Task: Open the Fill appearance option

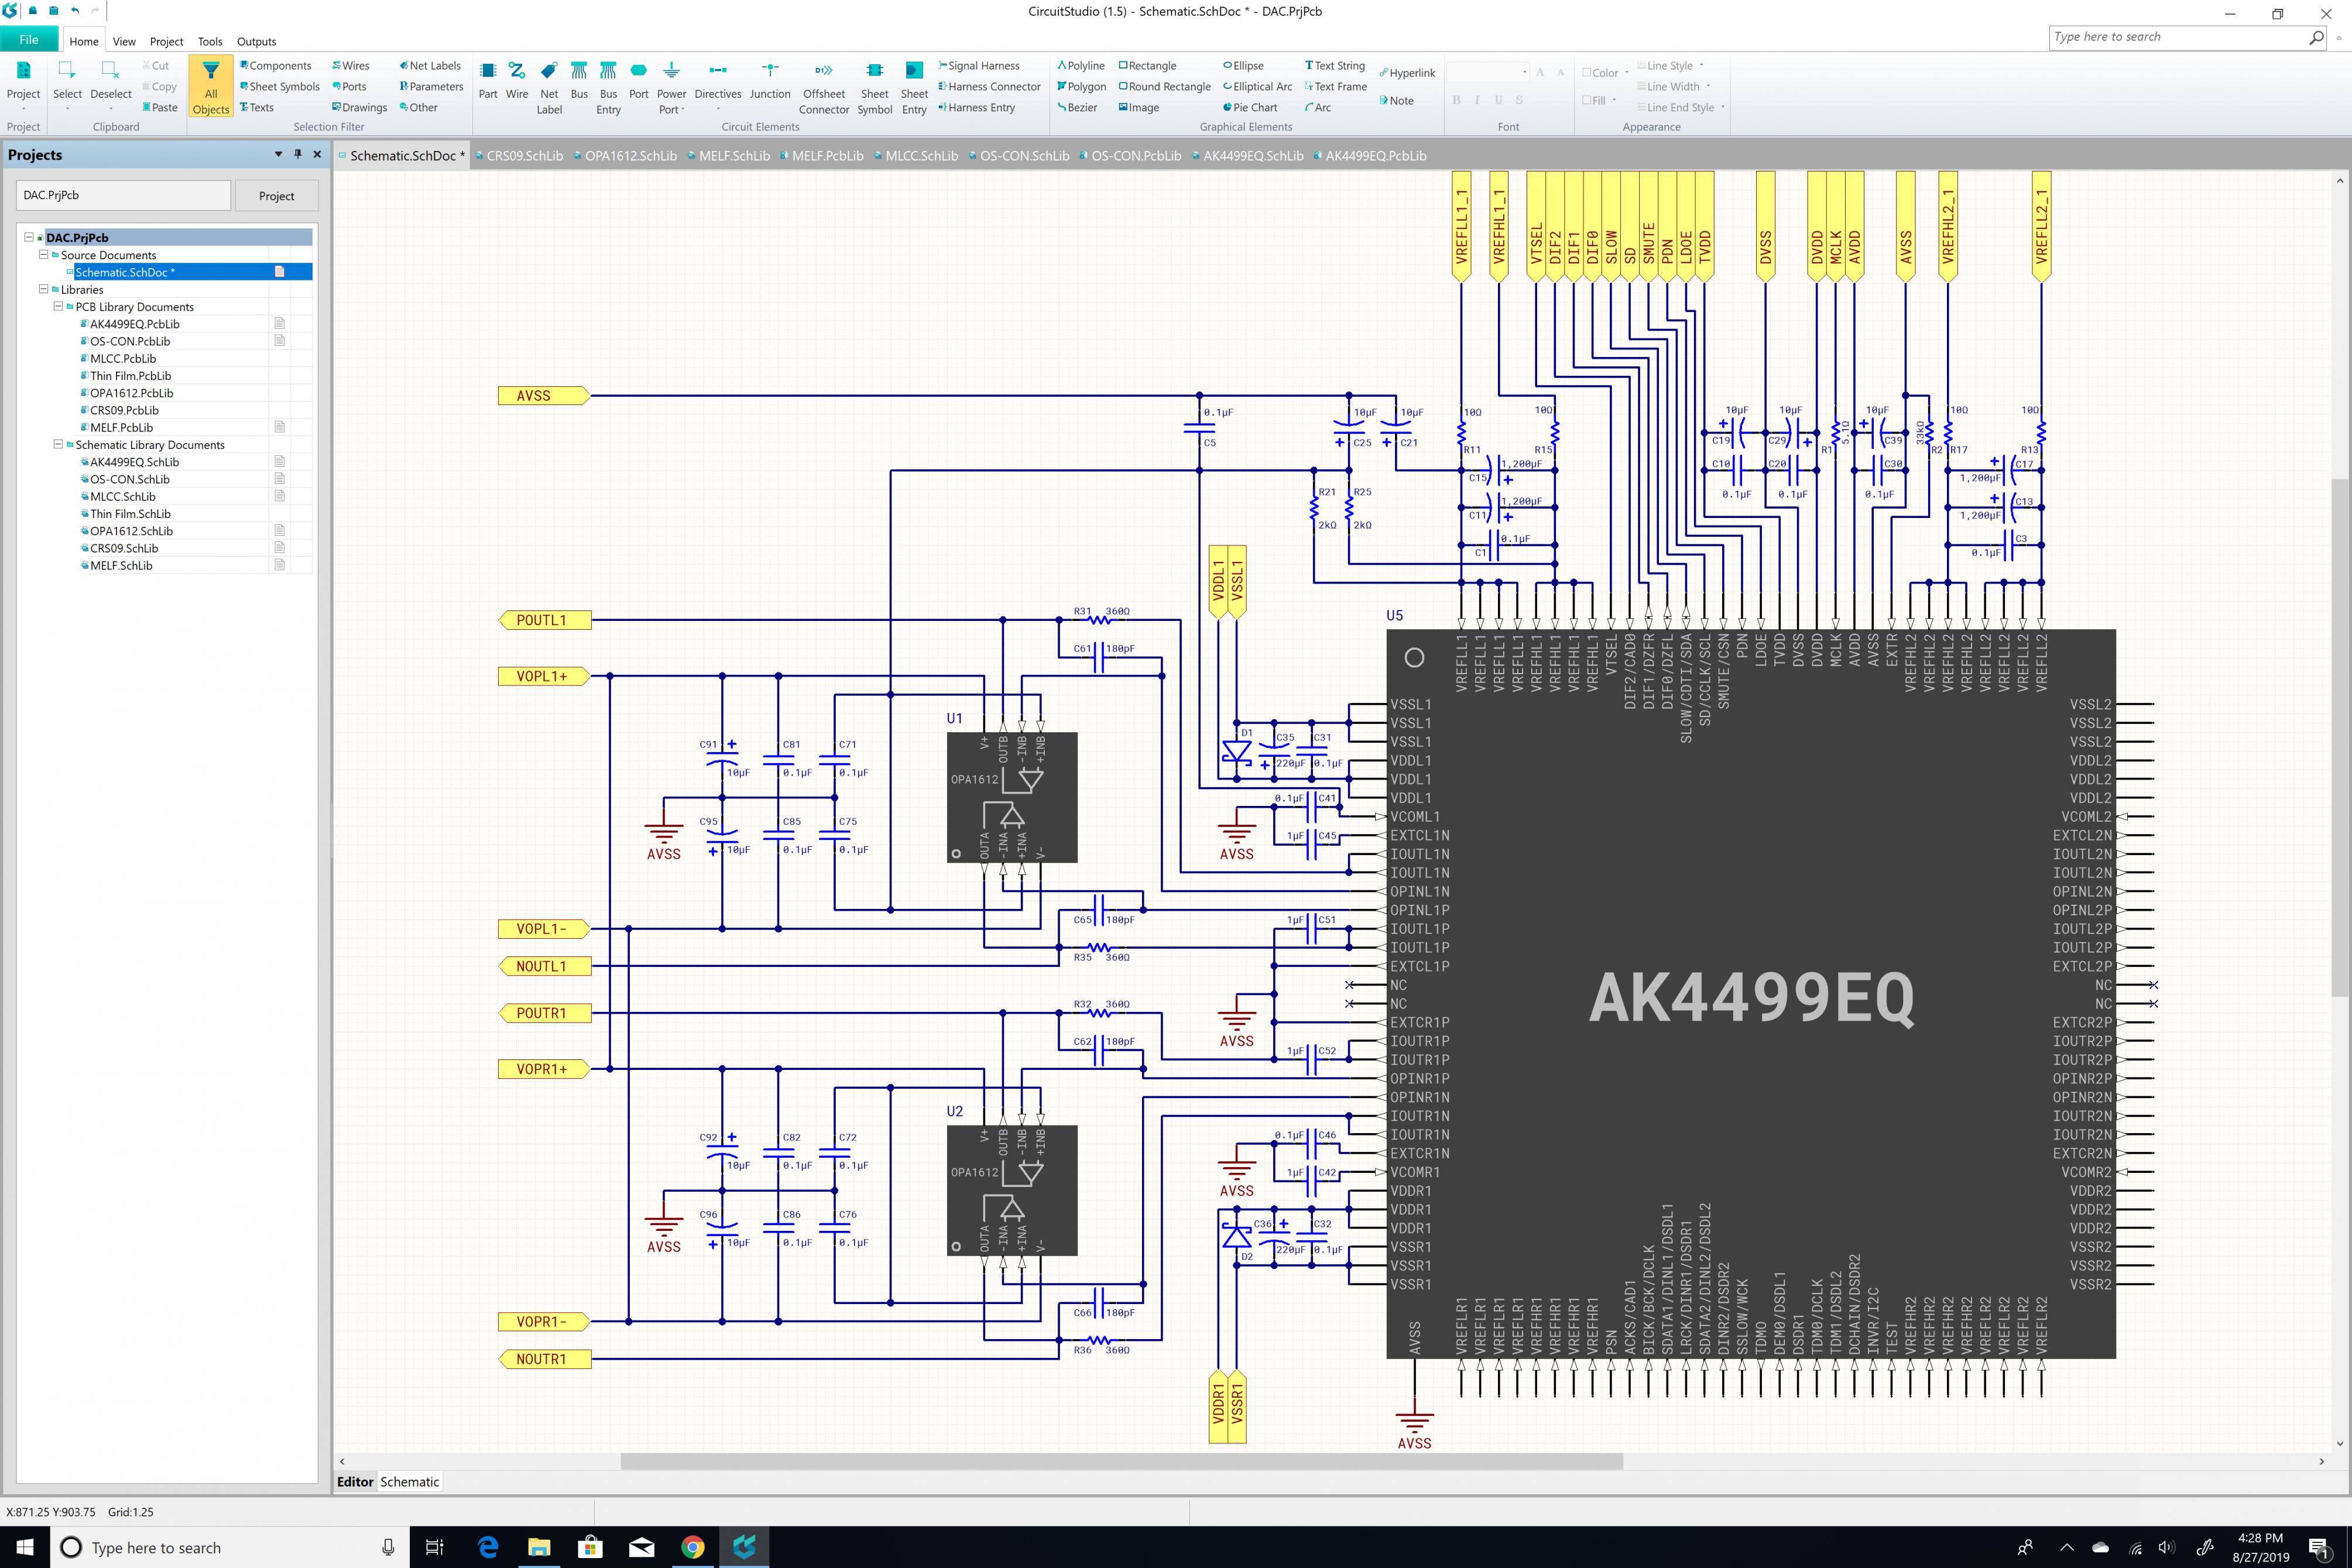Action: pos(1598,100)
